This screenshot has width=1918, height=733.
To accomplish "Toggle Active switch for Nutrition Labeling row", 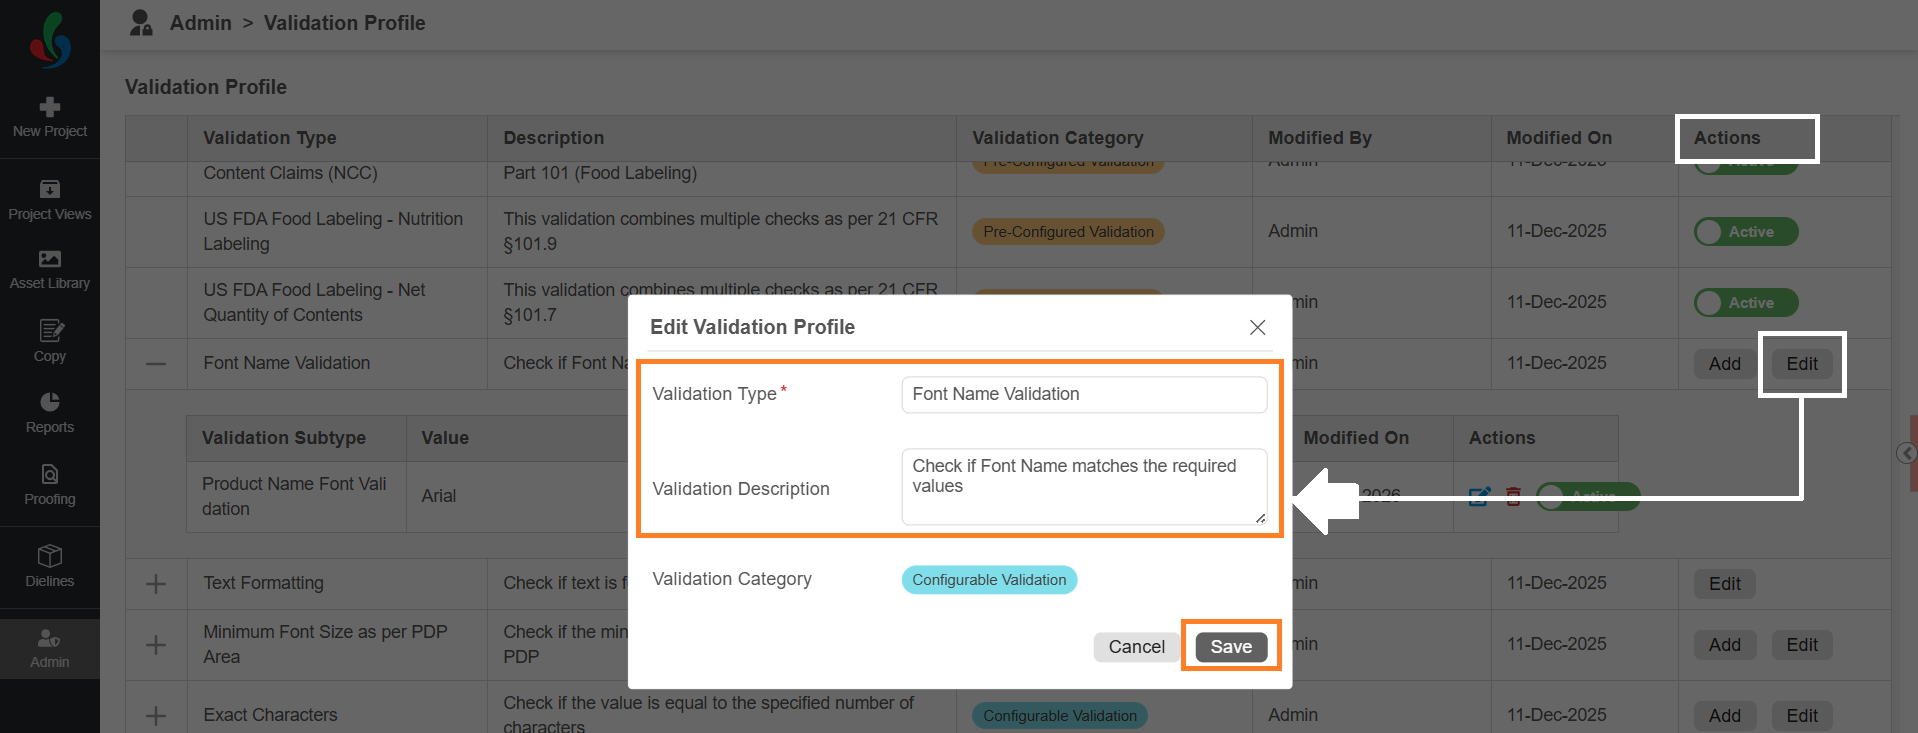I will [1746, 232].
